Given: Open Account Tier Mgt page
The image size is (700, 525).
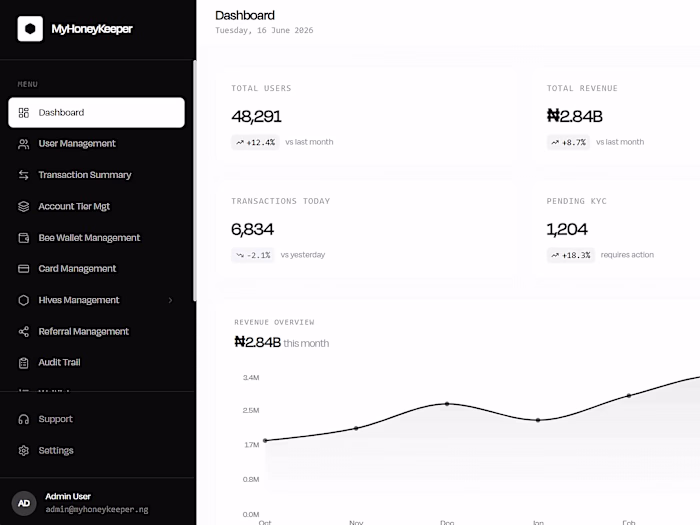Looking at the screenshot, I should coord(96,206).
